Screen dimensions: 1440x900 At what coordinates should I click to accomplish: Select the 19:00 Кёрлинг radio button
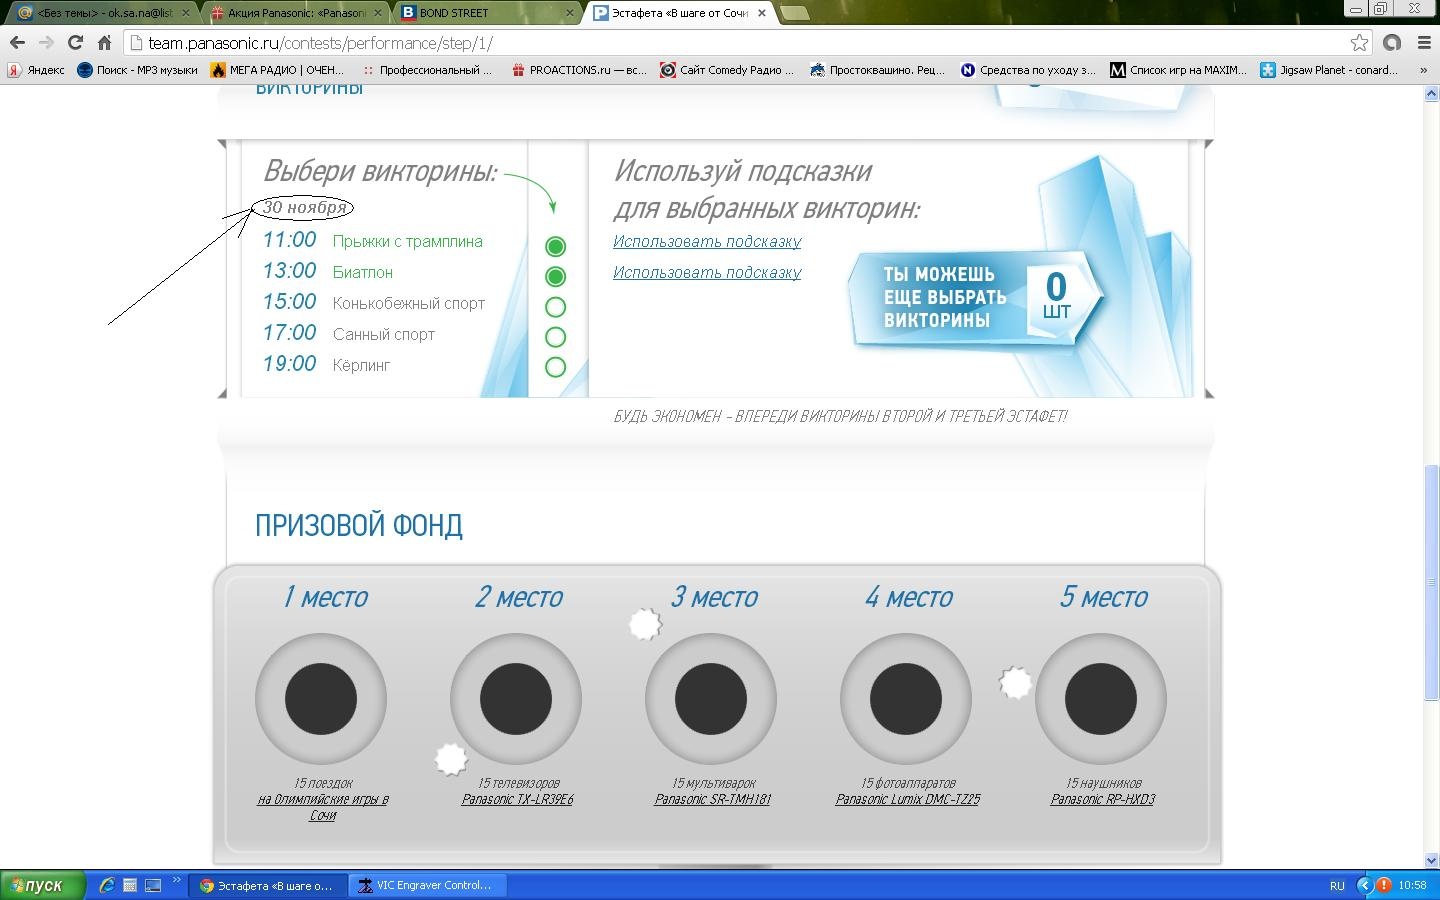coord(555,367)
